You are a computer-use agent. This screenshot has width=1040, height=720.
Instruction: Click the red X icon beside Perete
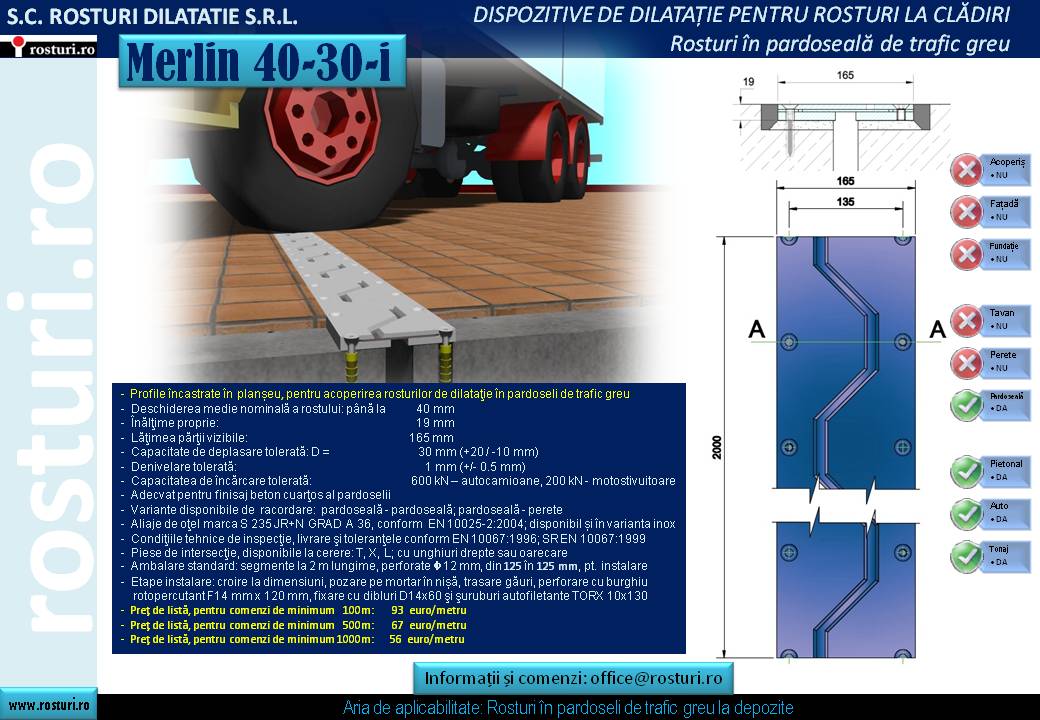tap(967, 363)
